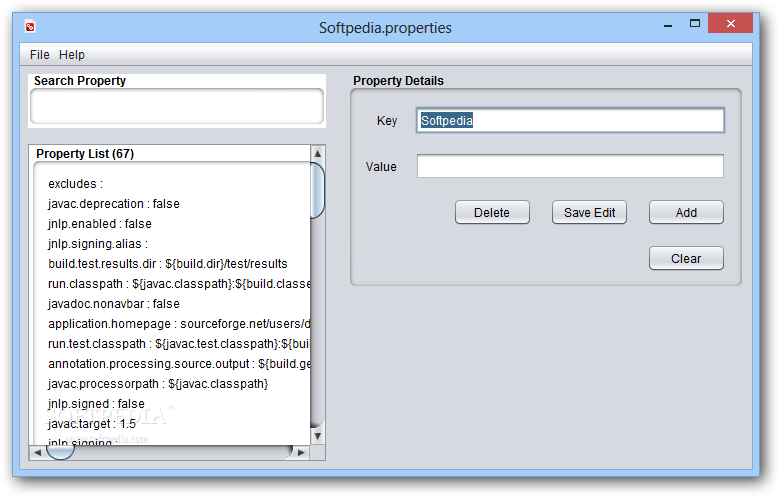This screenshot has height=497, width=780.
Task: Click the vertical scrollbar up arrow
Action: tap(317, 153)
